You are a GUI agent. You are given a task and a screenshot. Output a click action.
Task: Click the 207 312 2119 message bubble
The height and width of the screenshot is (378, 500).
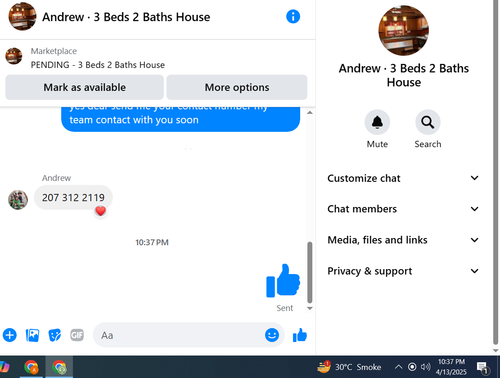pyautogui.click(x=73, y=197)
